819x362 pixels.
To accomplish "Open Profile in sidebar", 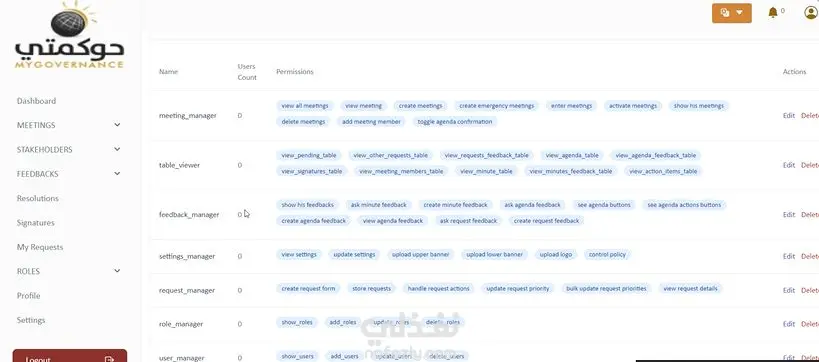I will [x=28, y=296].
